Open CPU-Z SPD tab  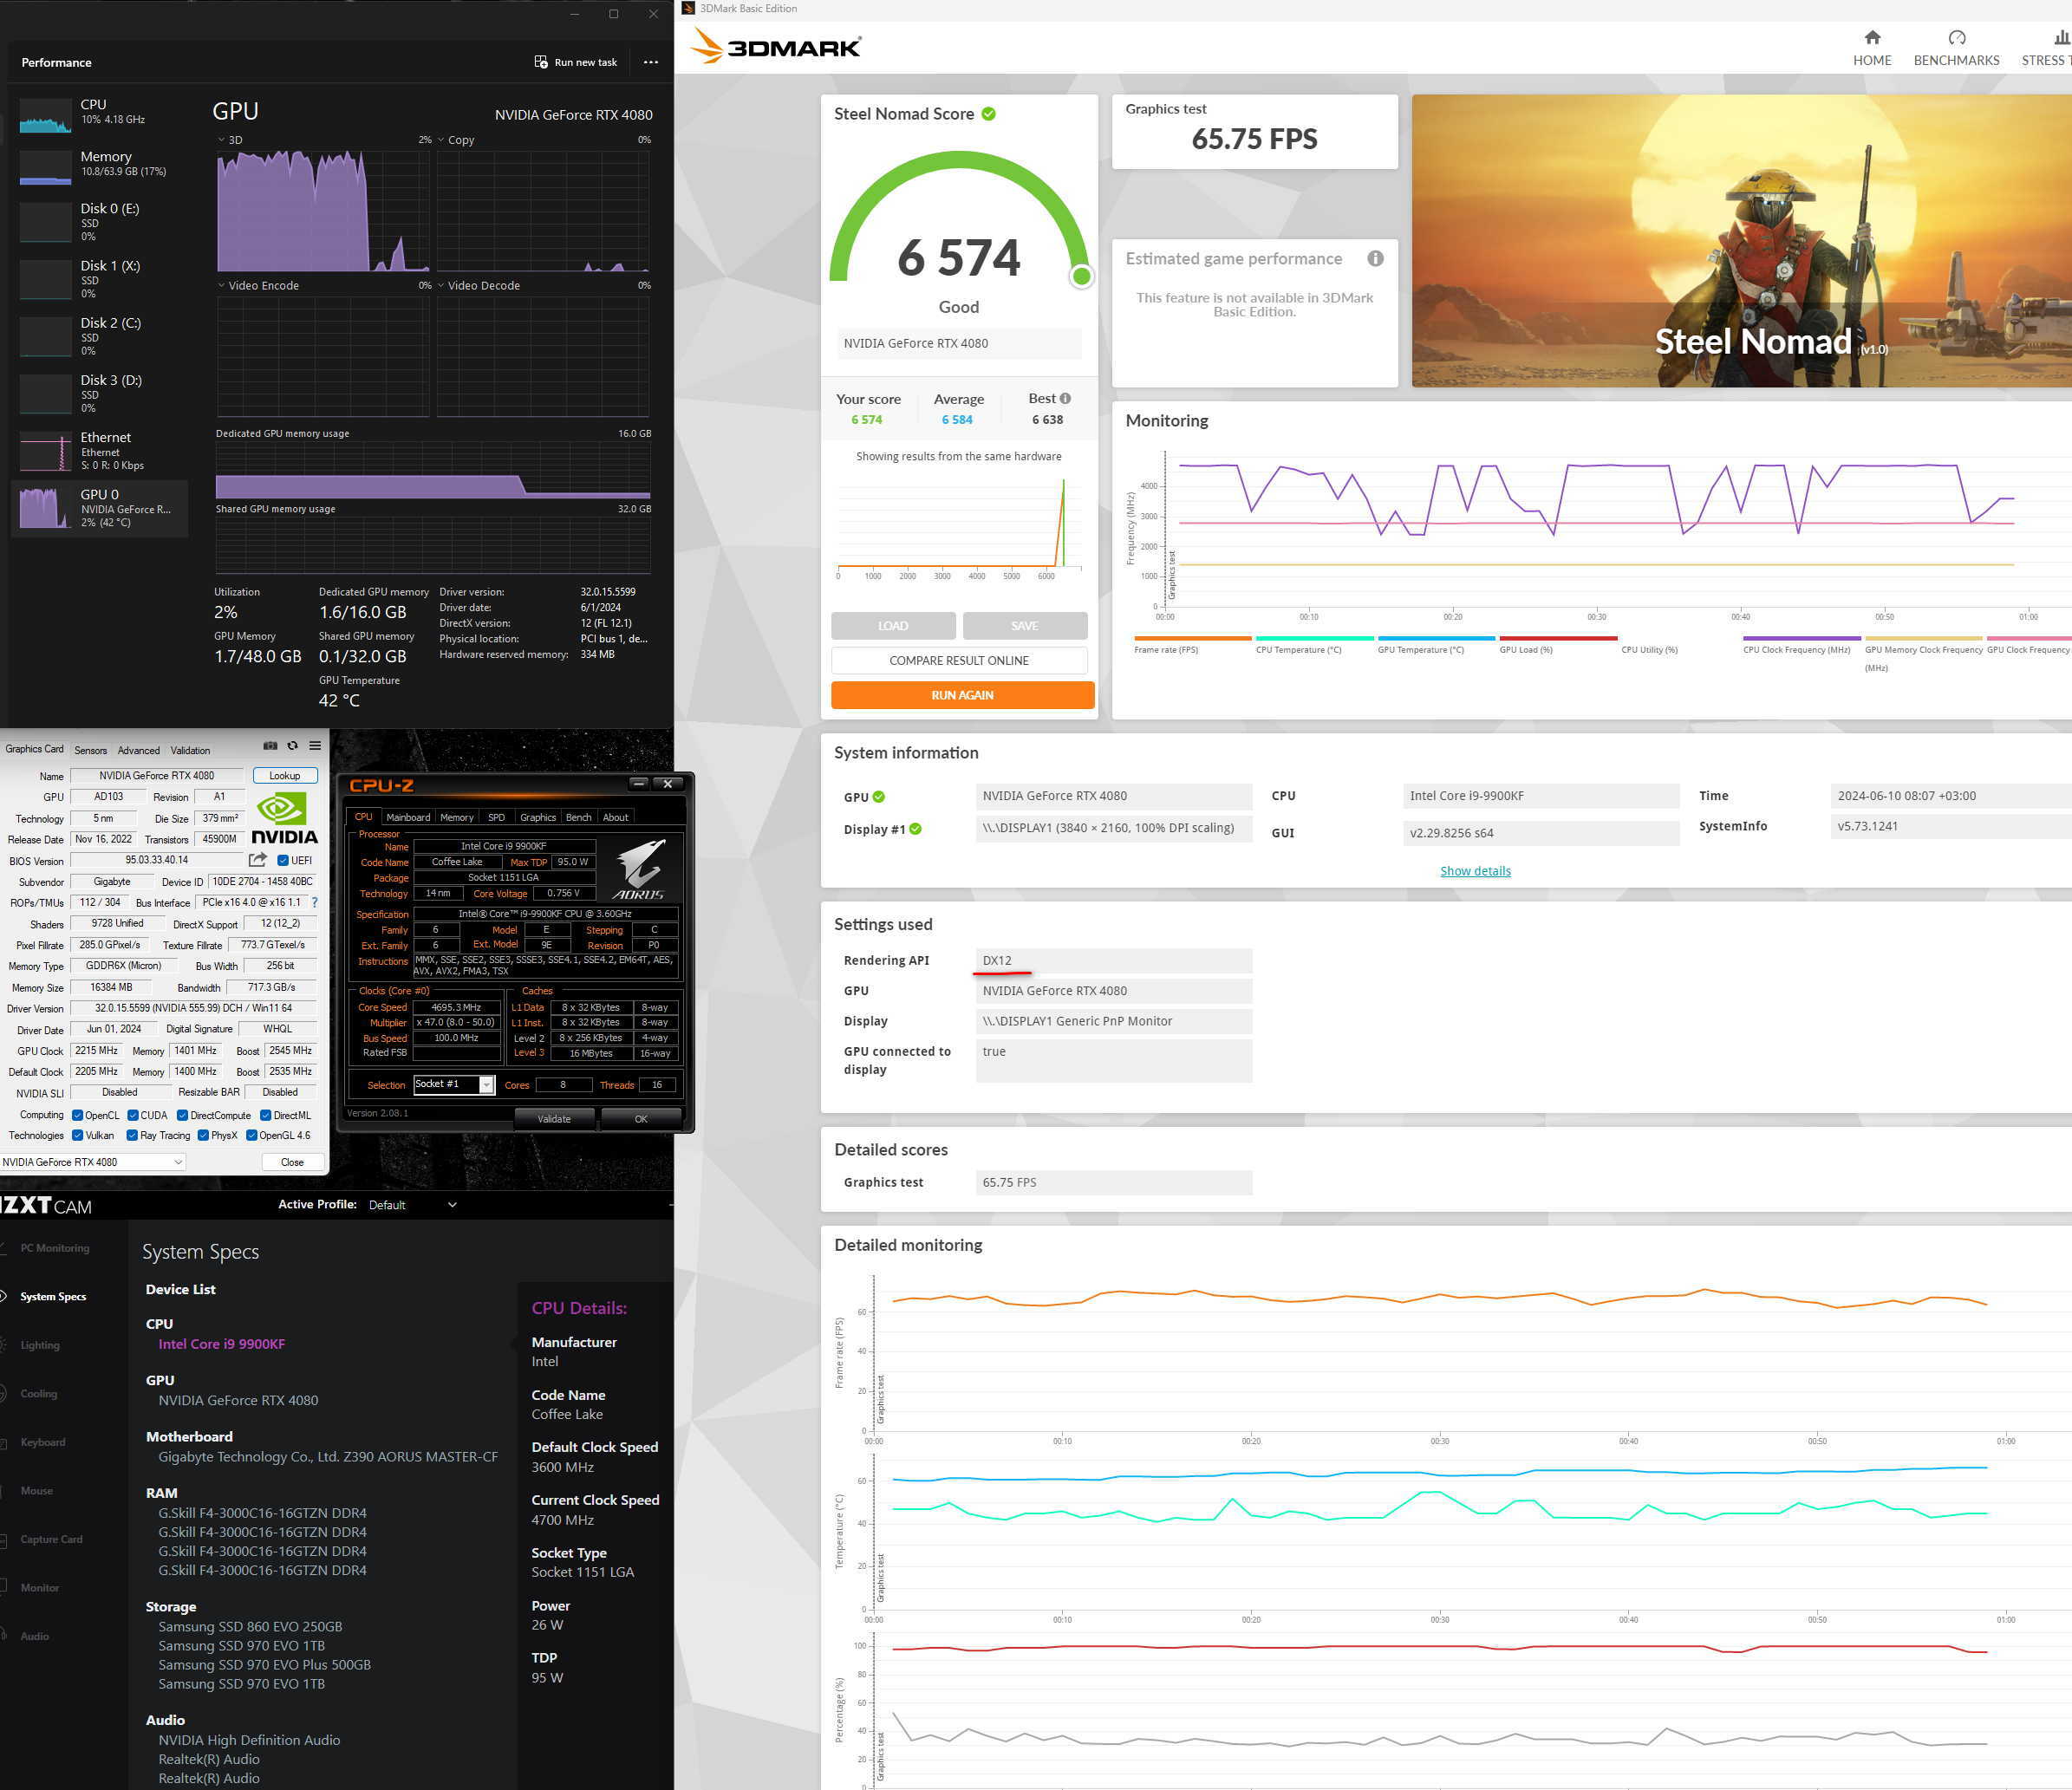coord(496,817)
